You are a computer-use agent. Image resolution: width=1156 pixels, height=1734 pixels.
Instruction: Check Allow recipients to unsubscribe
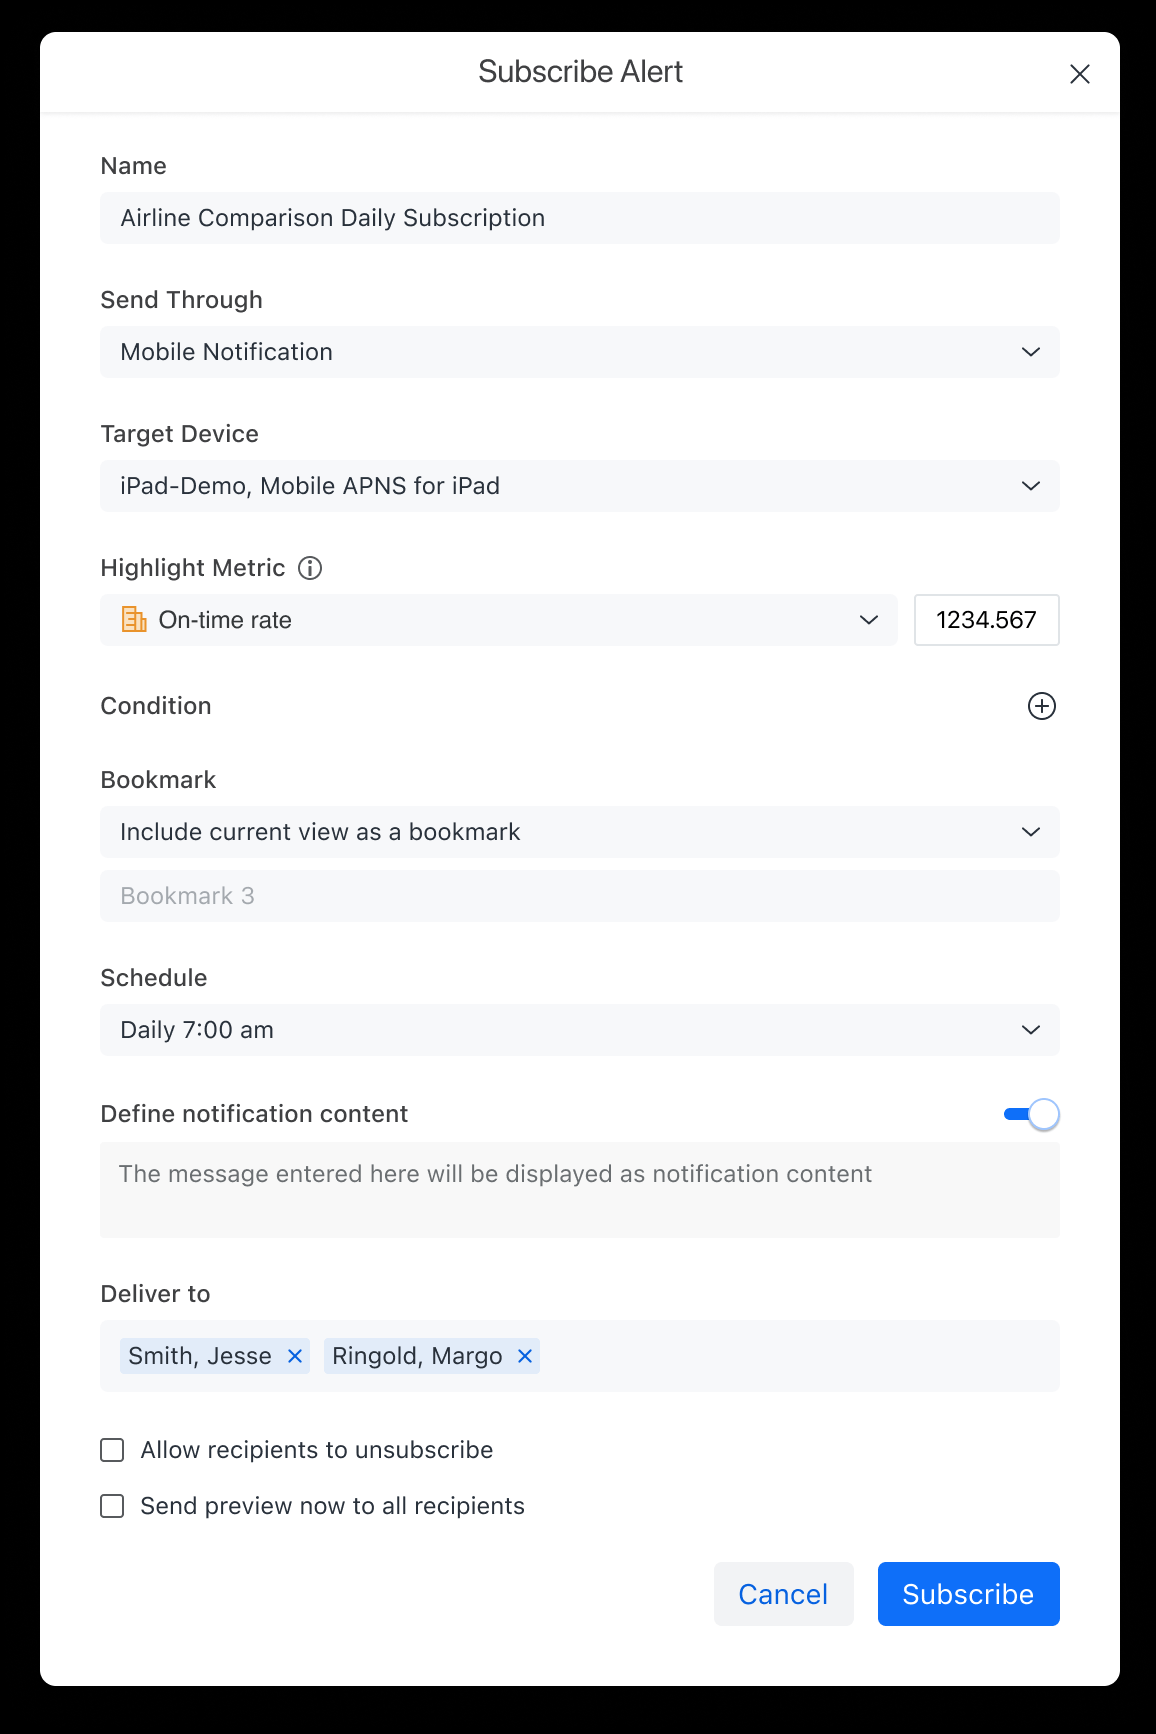coord(113,1450)
